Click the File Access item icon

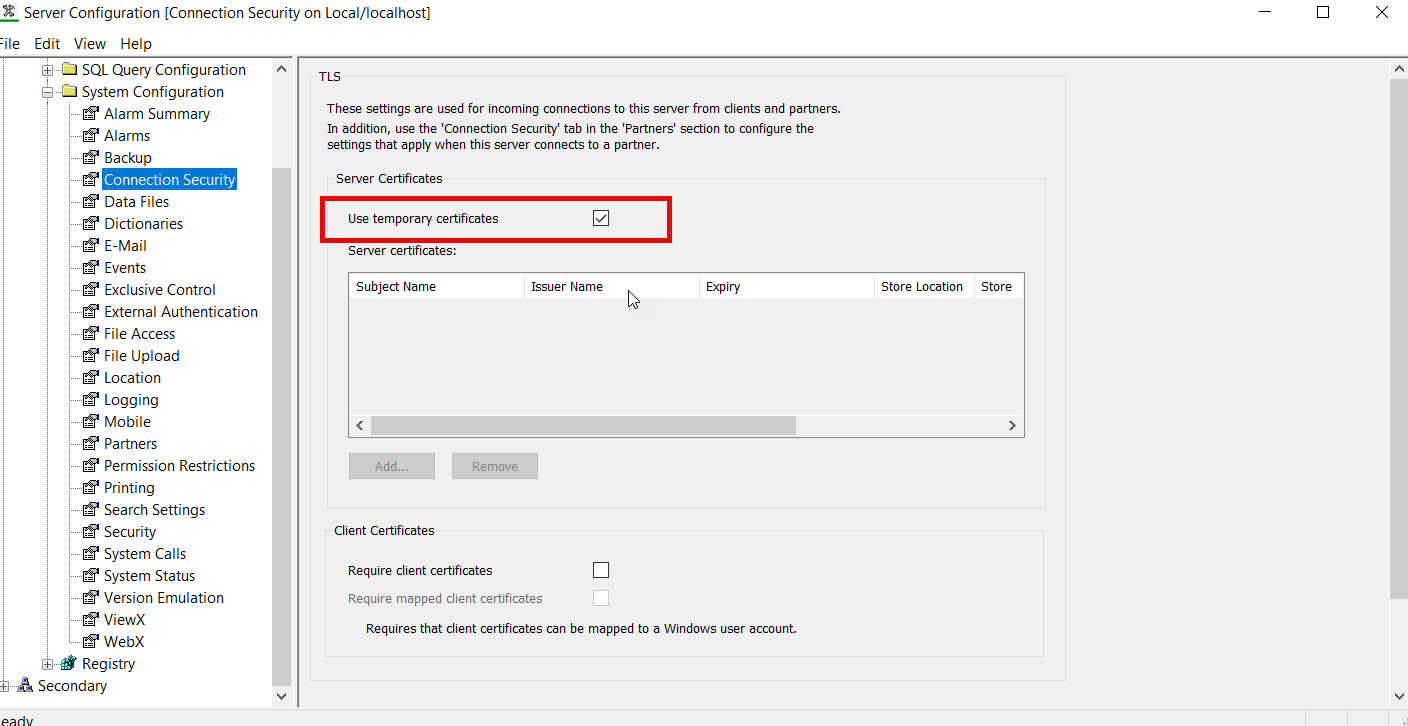pos(90,334)
